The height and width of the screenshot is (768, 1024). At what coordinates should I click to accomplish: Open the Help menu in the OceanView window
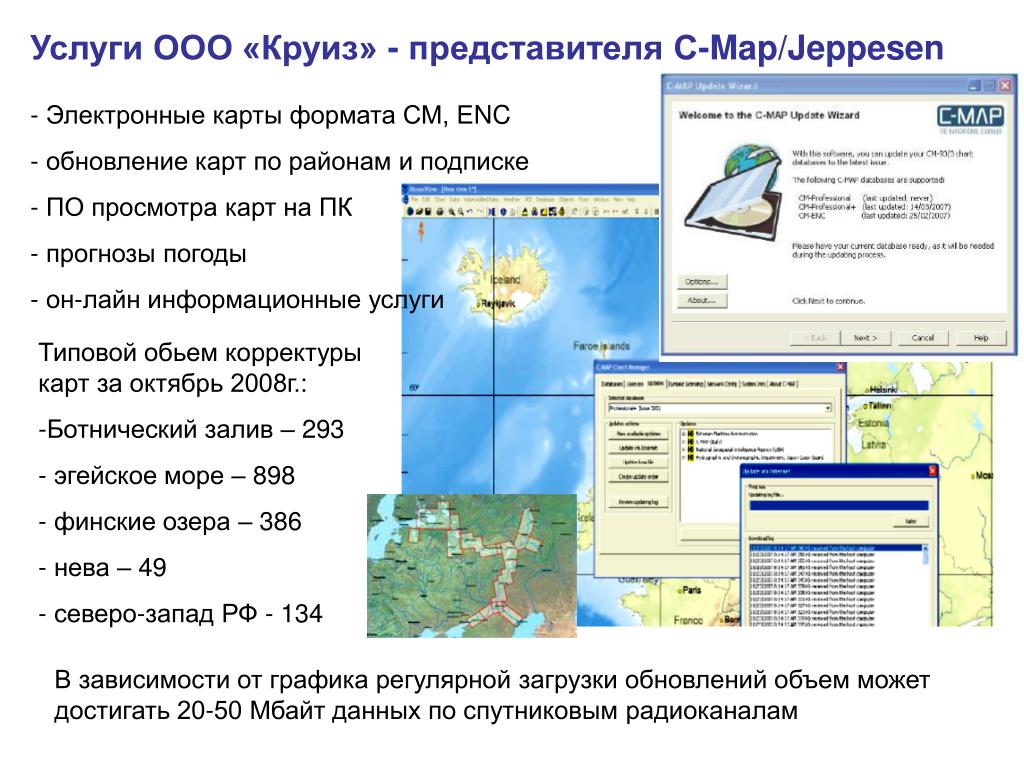[632, 199]
